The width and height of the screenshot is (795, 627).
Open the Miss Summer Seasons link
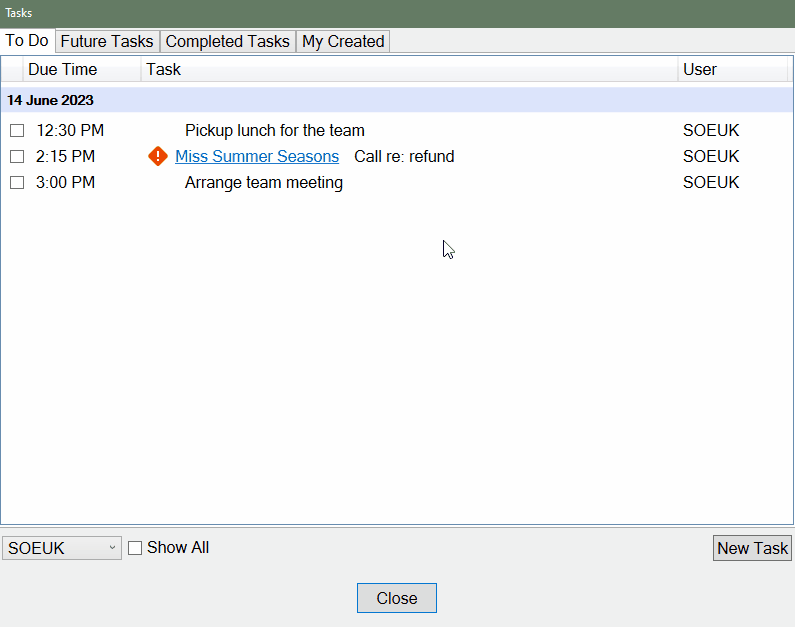coord(257,156)
